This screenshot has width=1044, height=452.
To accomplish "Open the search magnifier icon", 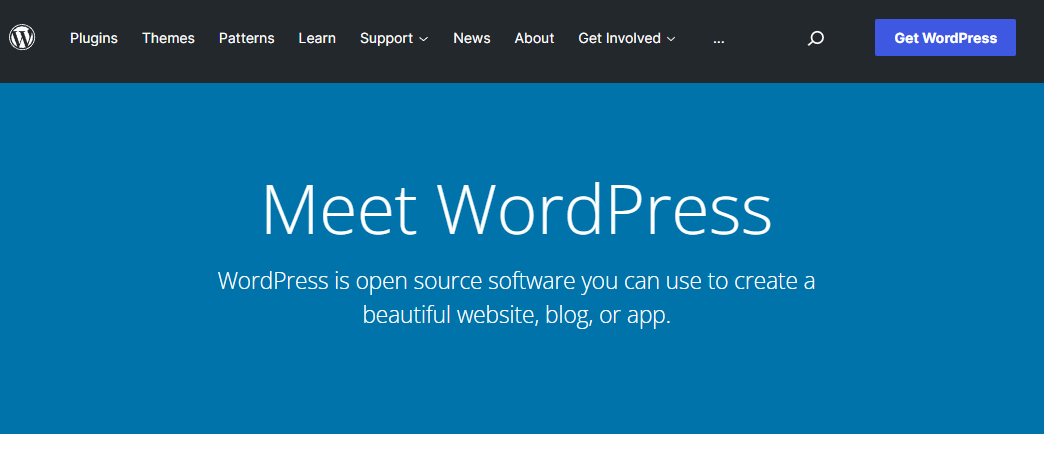I will [816, 39].
